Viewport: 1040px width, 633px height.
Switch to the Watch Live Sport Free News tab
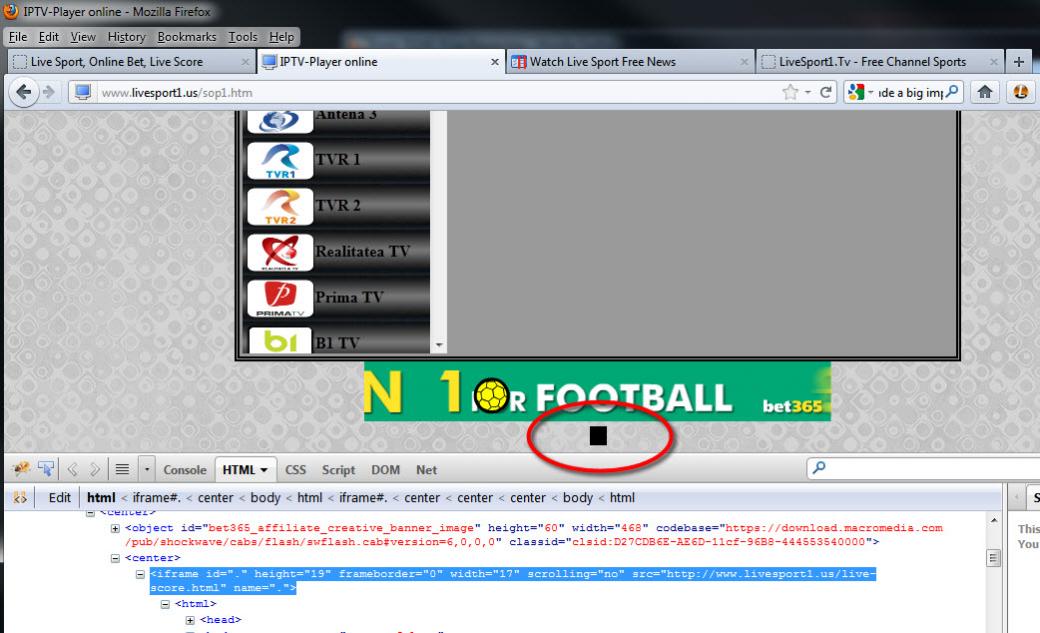[x=630, y=62]
